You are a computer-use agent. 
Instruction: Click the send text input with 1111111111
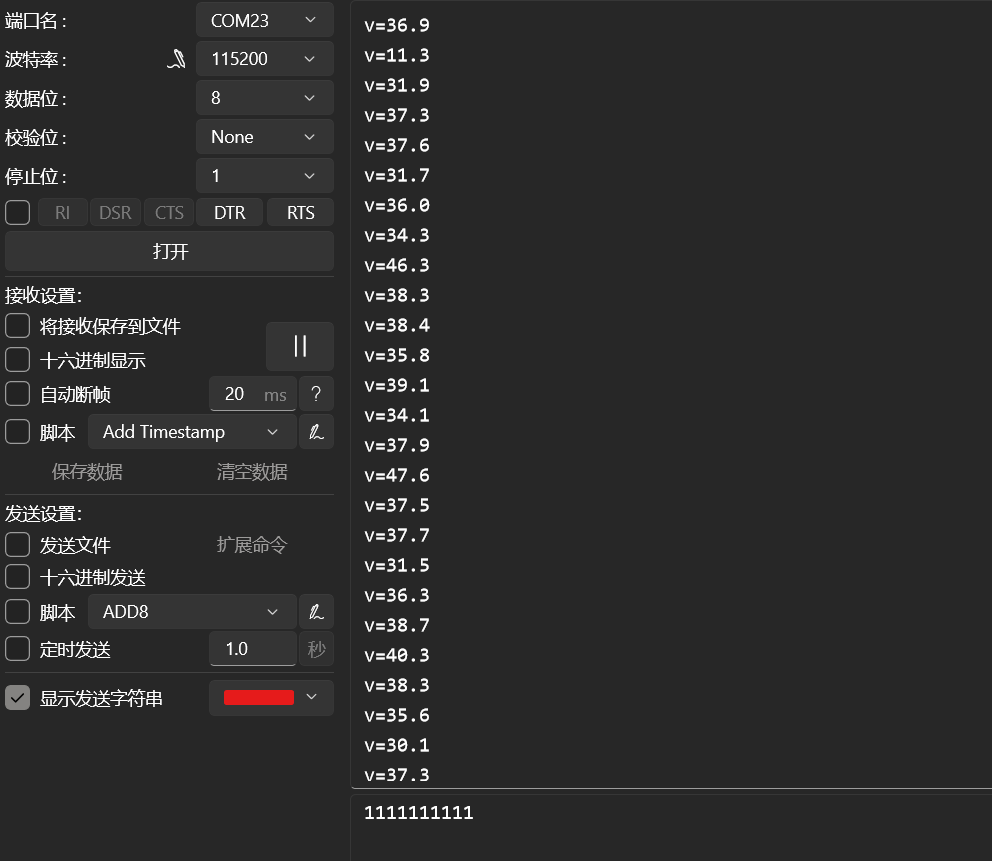coord(670,814)
